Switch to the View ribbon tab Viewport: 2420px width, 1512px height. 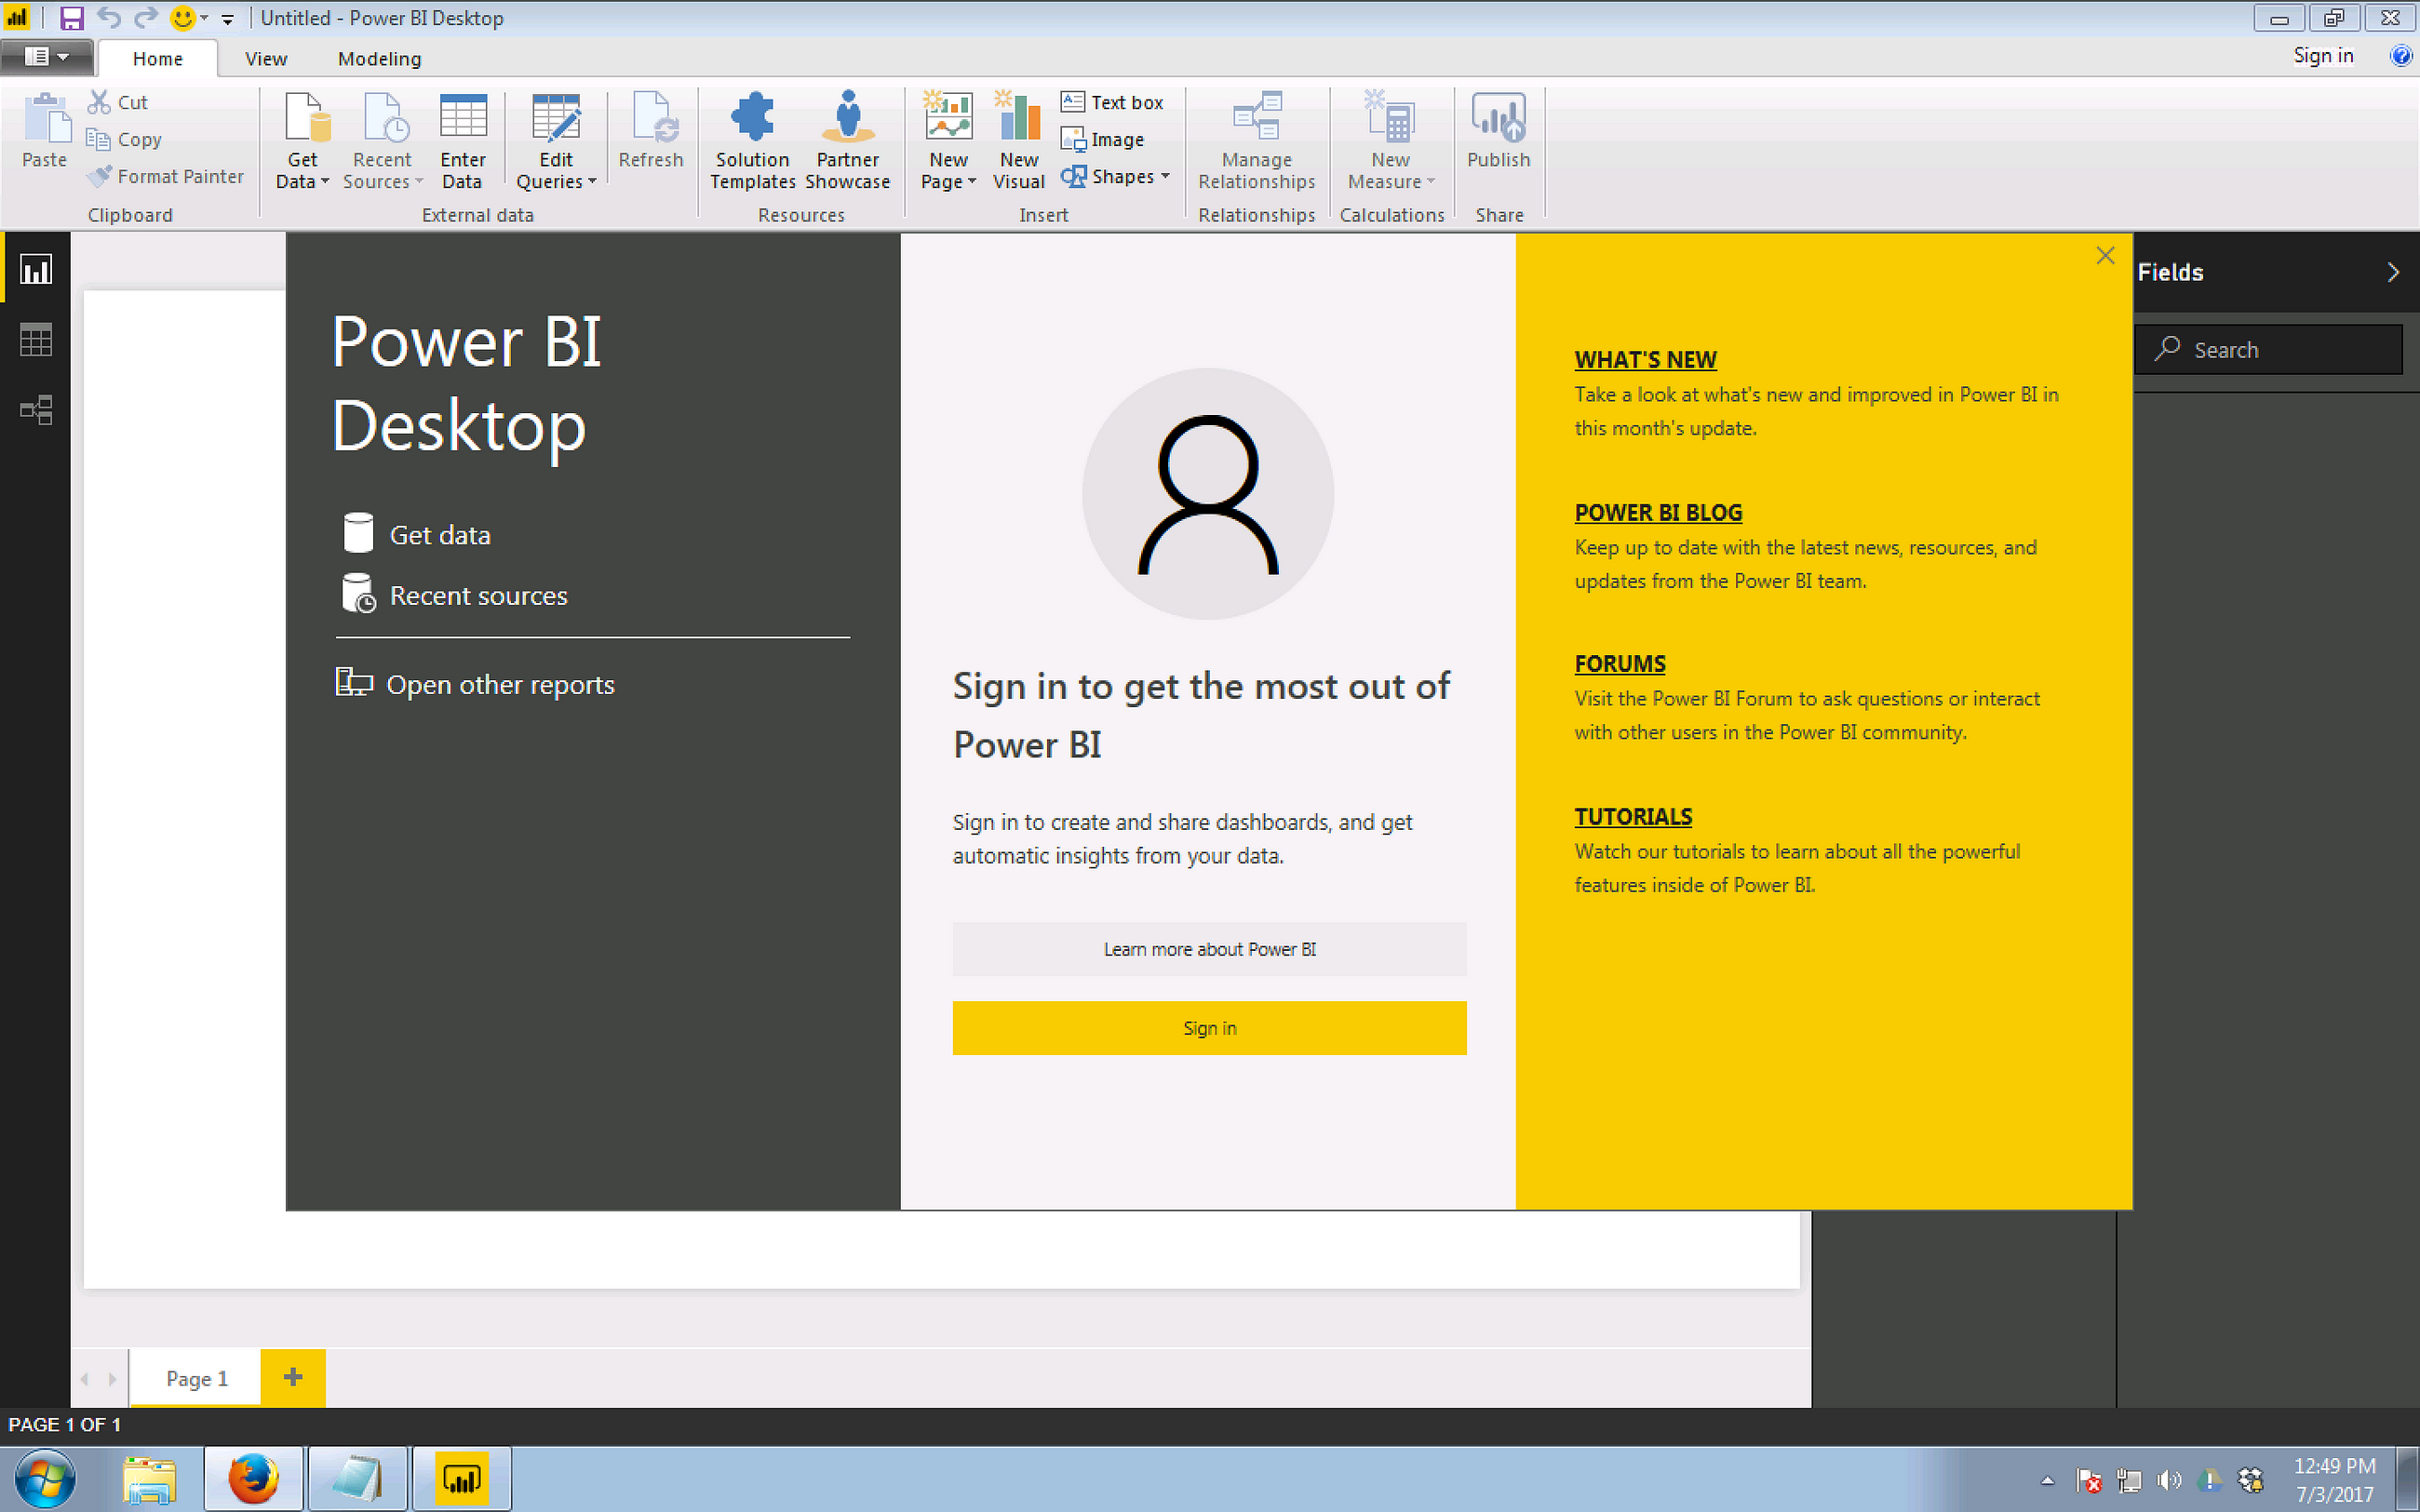pyautogui.click(x=266, y=59)
